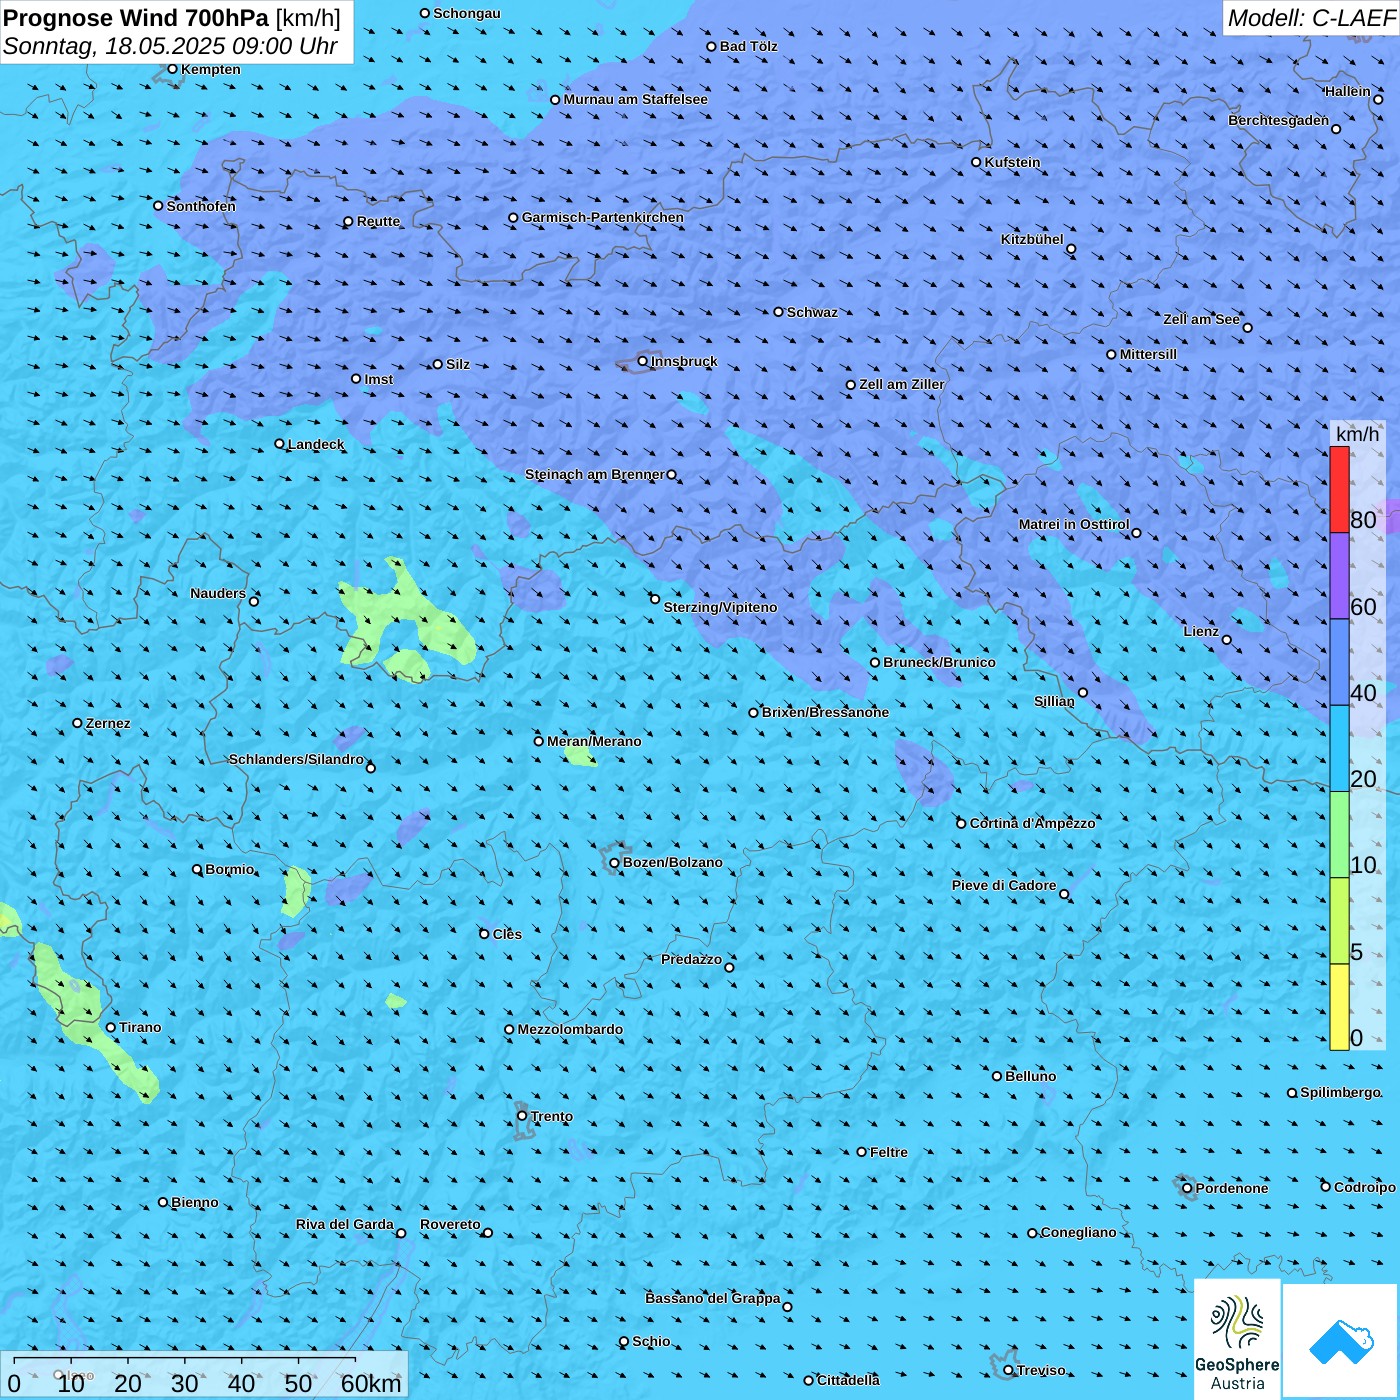
Task: Select the Bassano del Grappa label
Action: (713, 1298)
